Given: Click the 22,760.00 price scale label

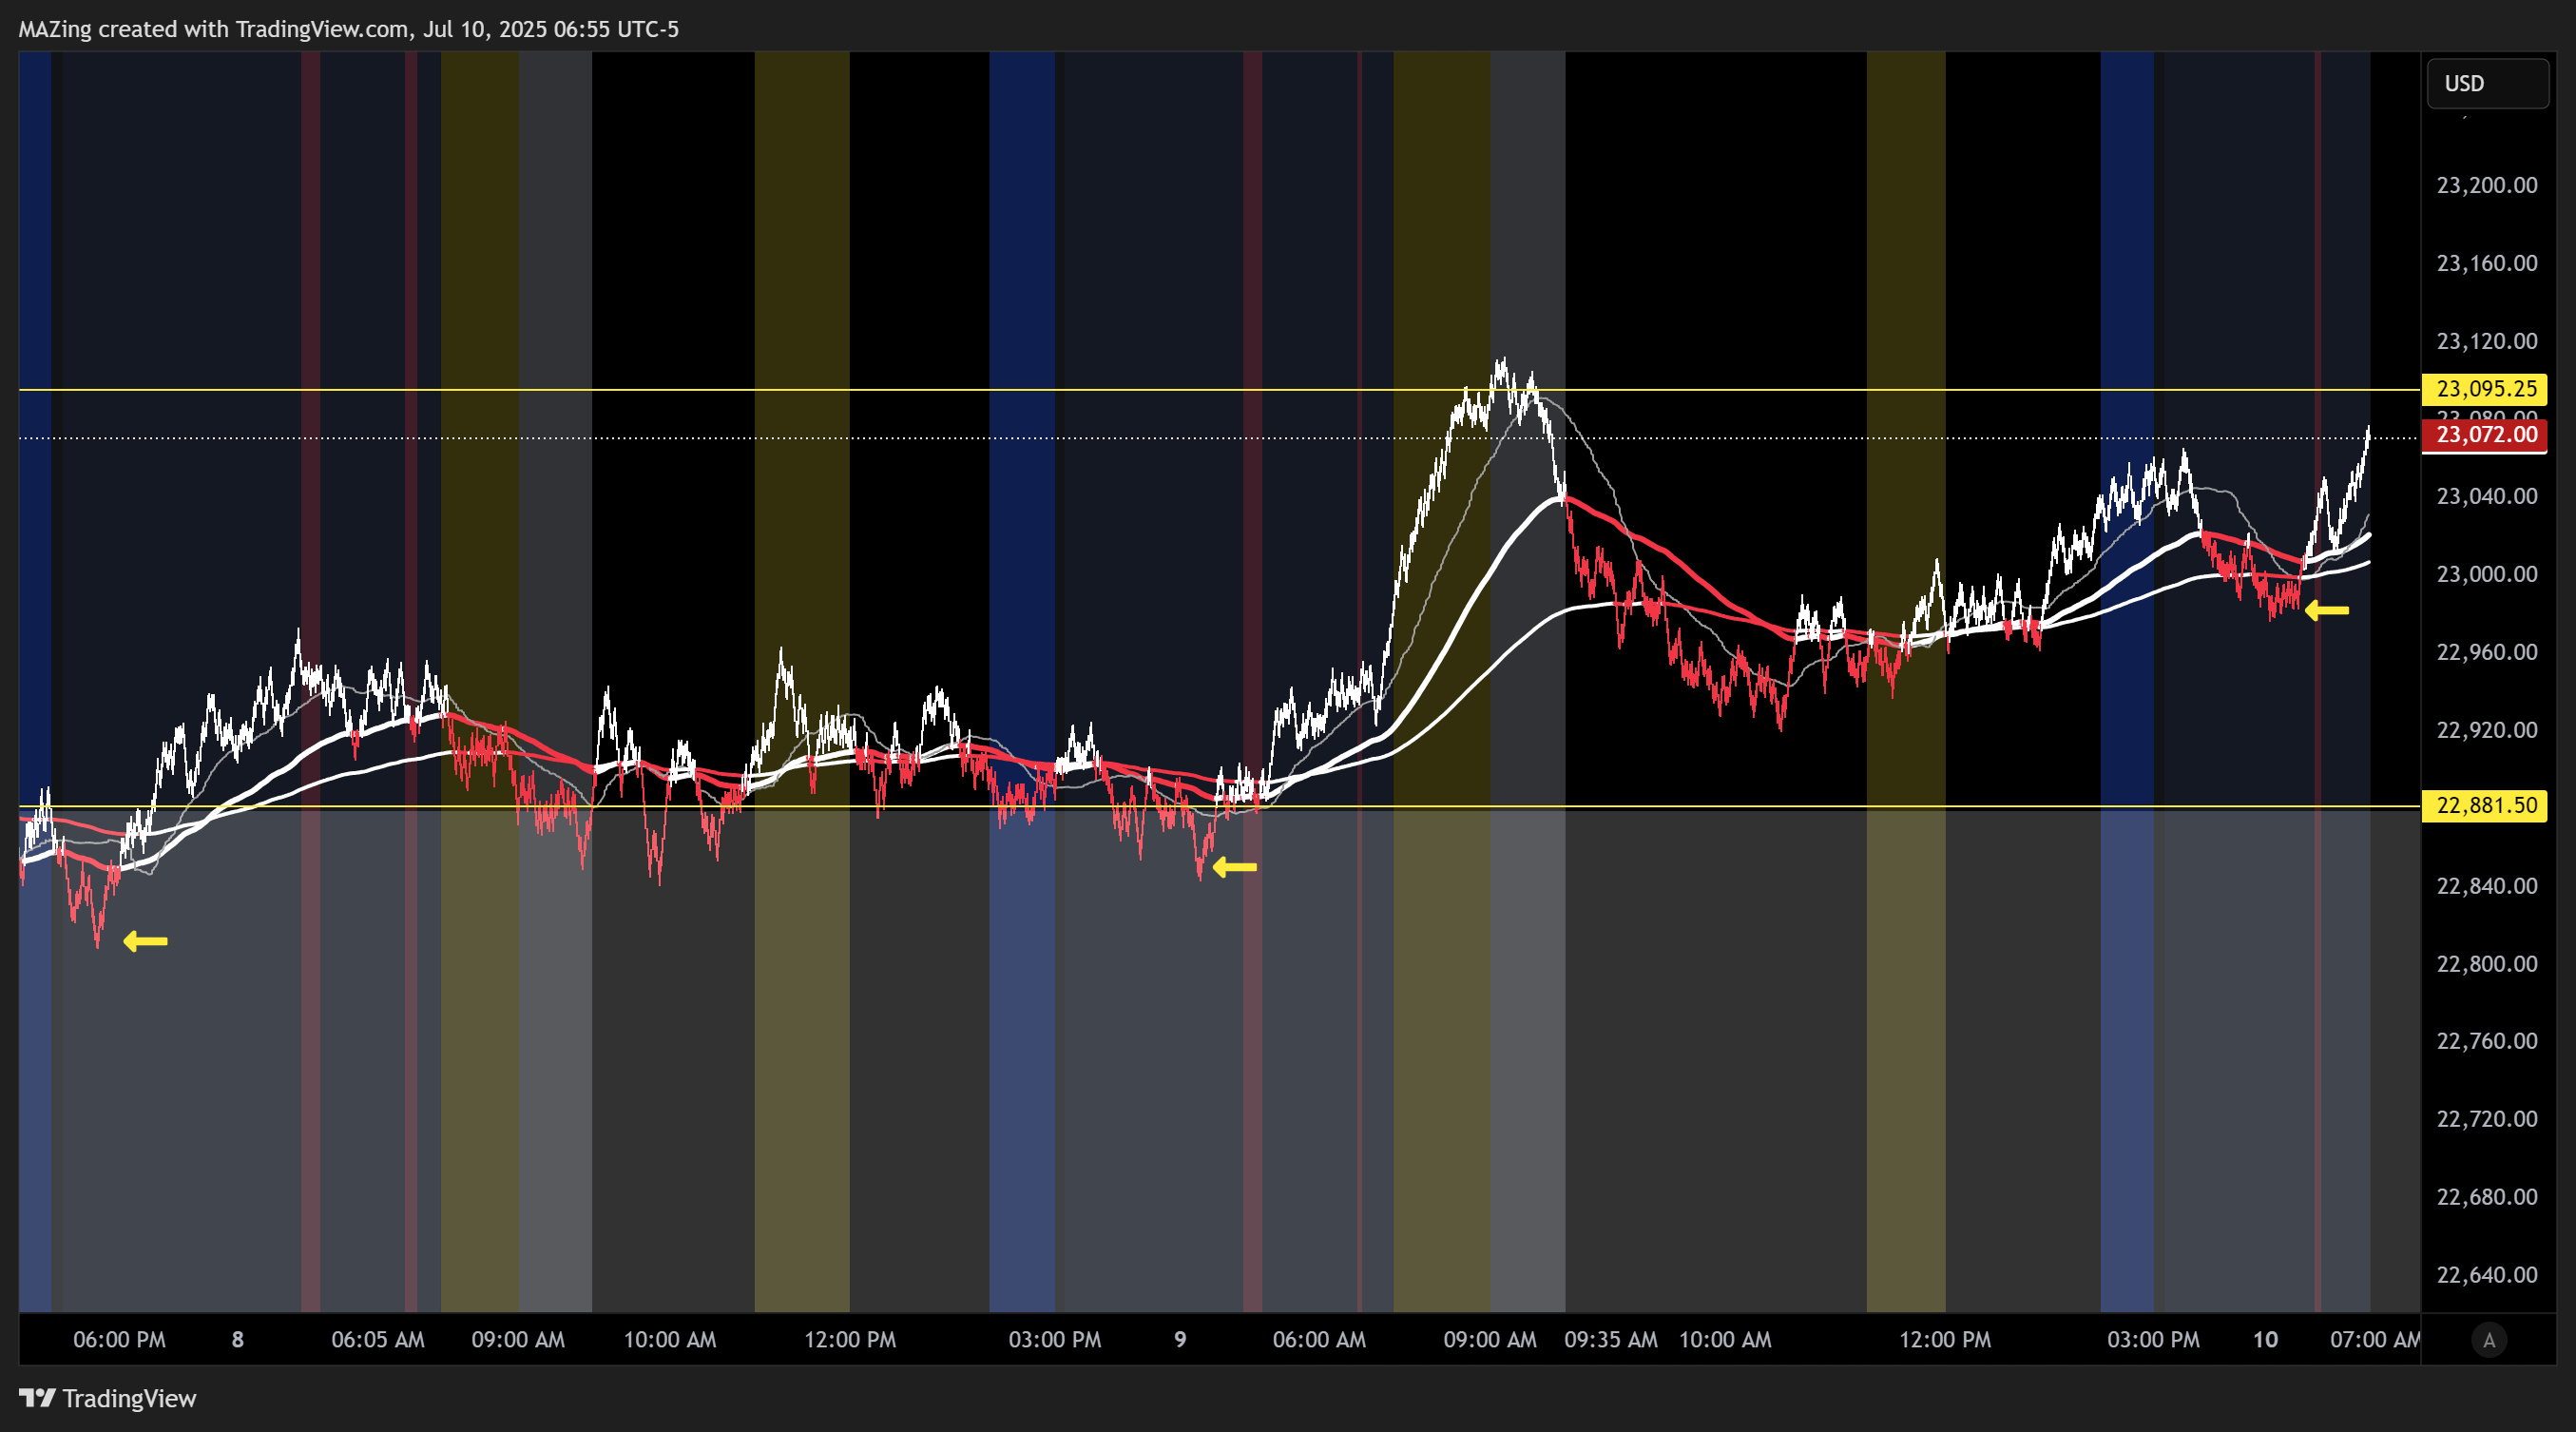Looking at the screenshot, I should (2487, 1041).
